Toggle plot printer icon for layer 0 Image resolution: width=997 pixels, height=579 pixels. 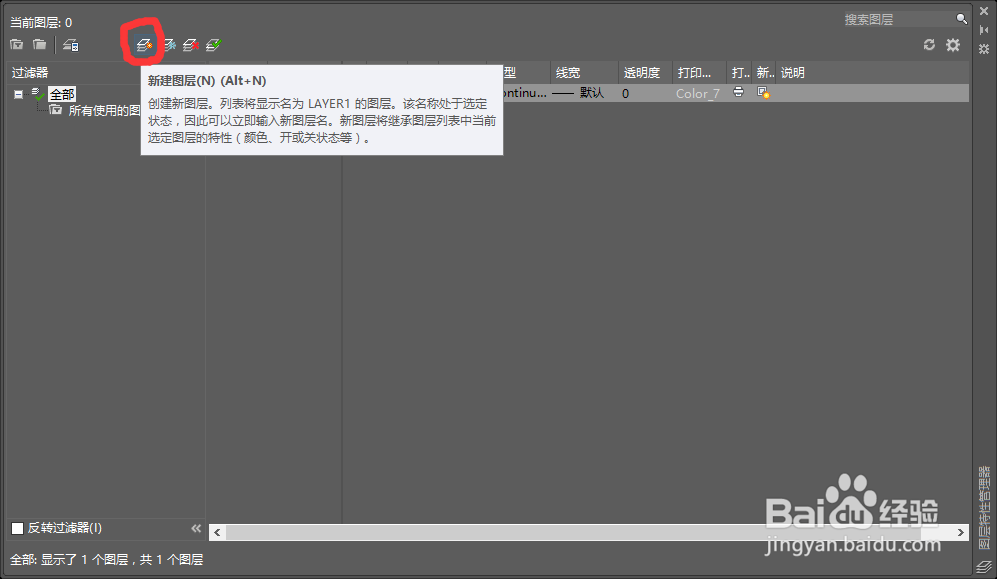(738, 92)
